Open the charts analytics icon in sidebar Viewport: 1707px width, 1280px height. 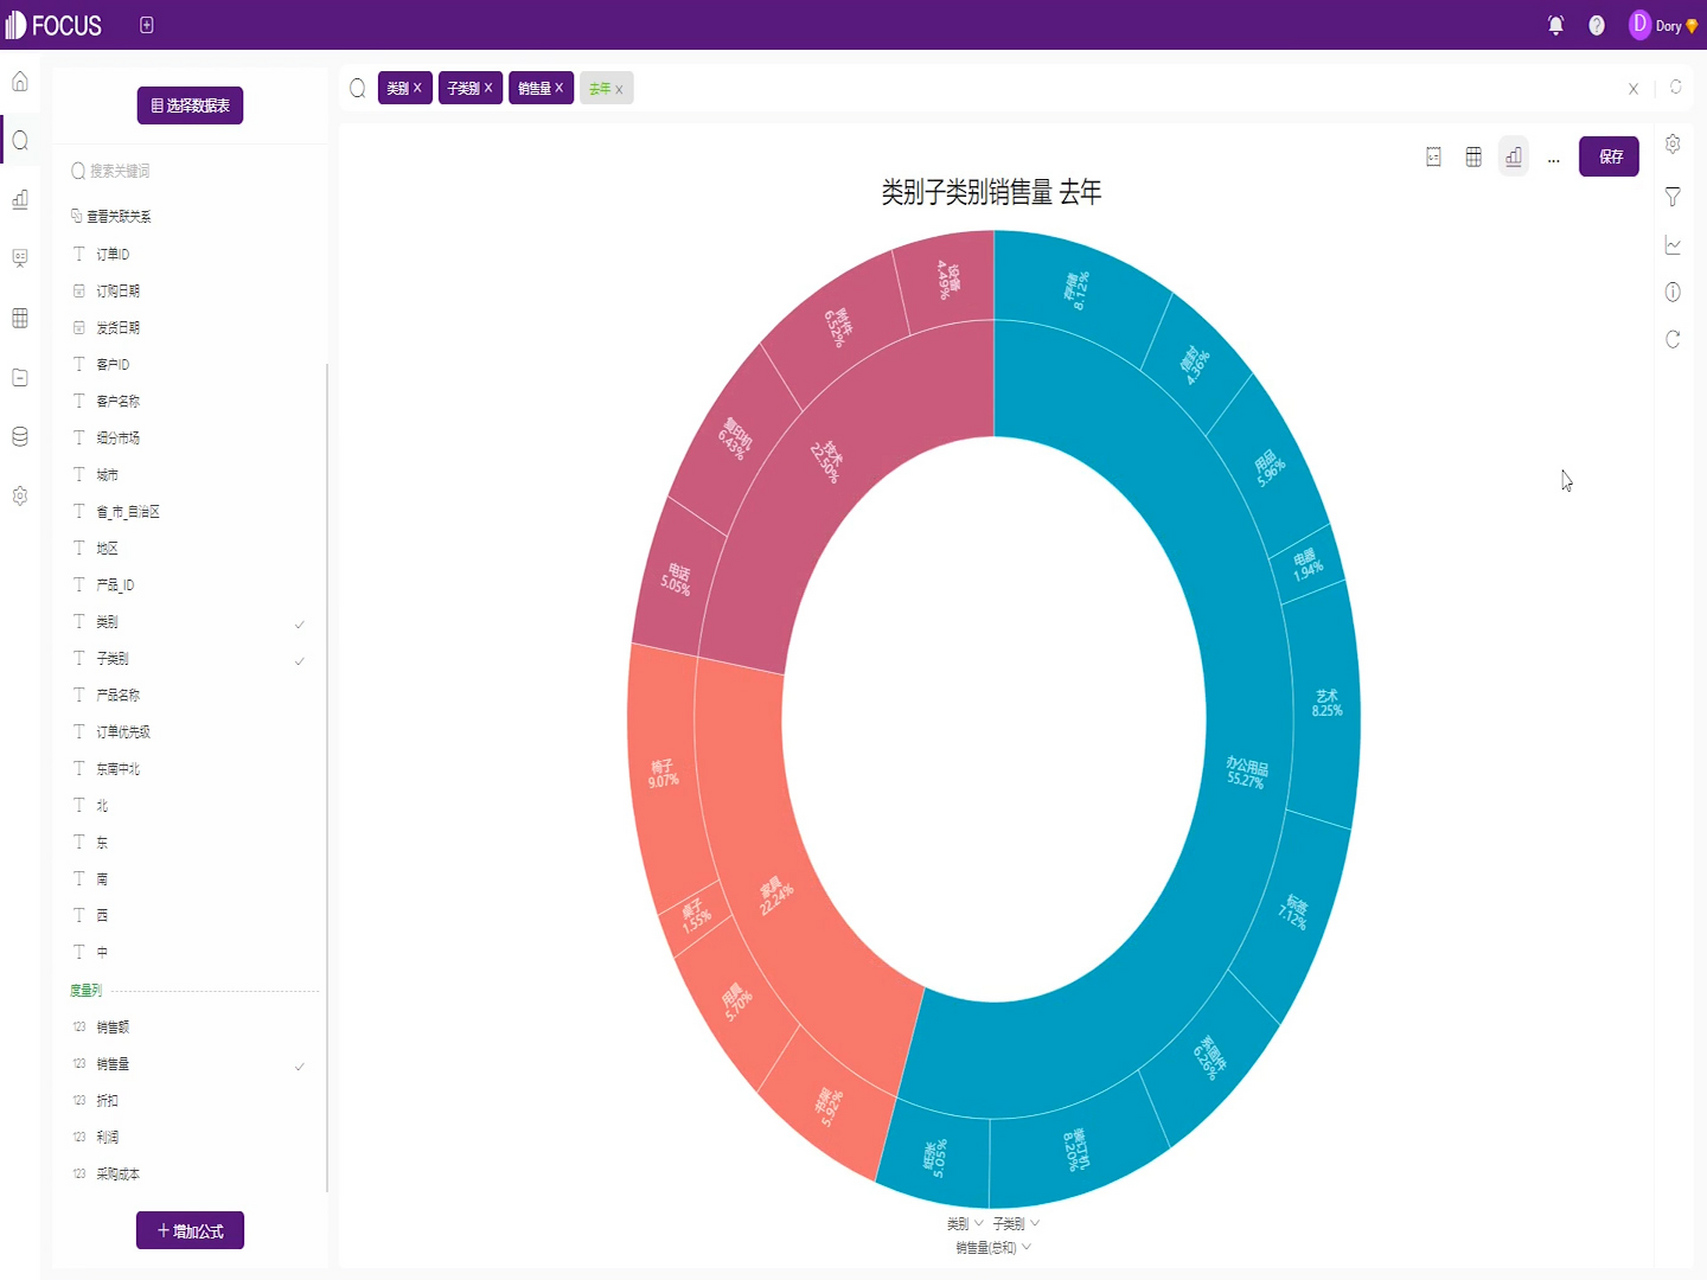click(20, 200)
